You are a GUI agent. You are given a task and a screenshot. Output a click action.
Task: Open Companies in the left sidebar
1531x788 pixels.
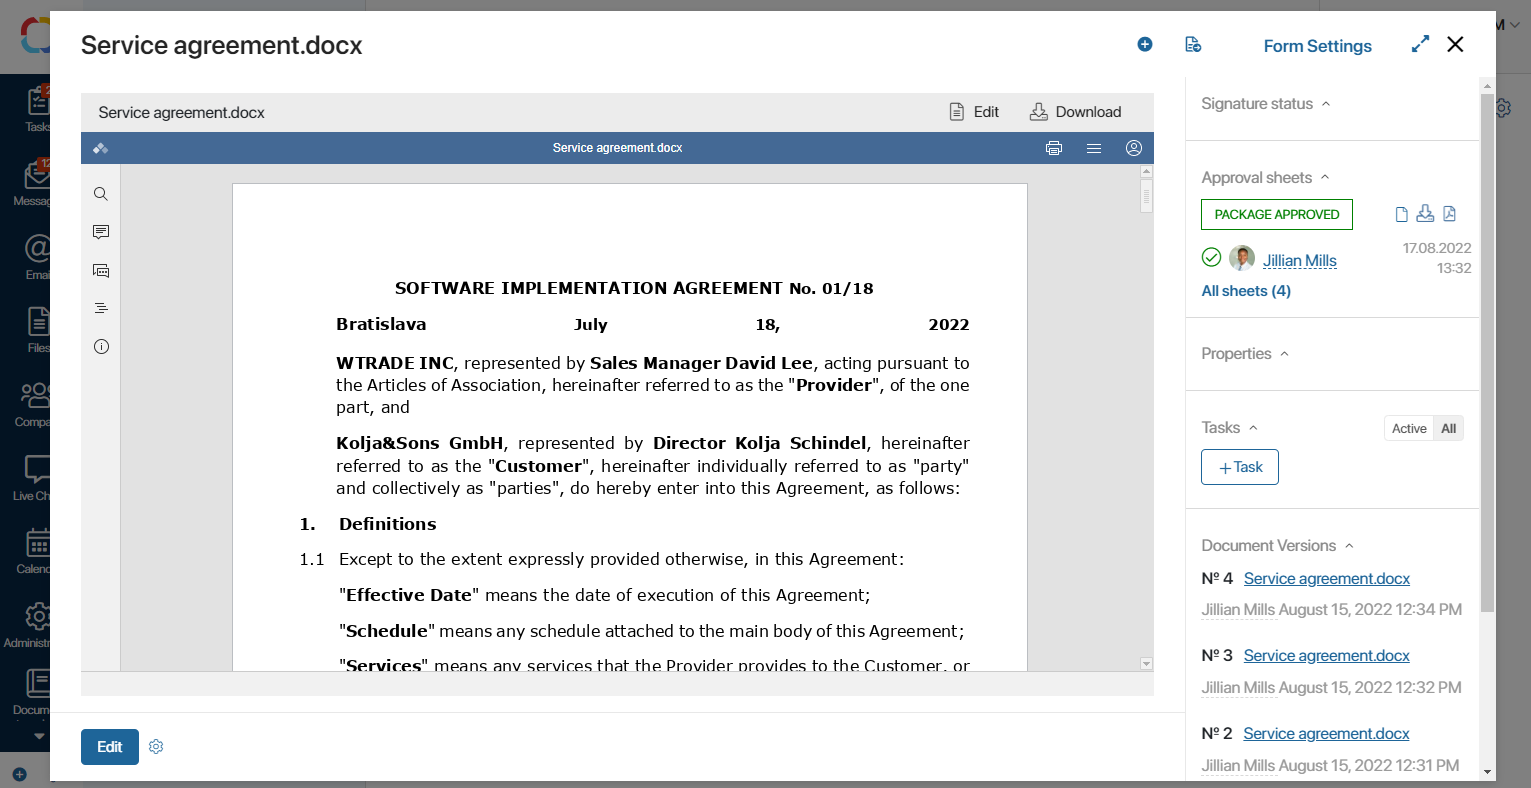[x=34, y=403]
